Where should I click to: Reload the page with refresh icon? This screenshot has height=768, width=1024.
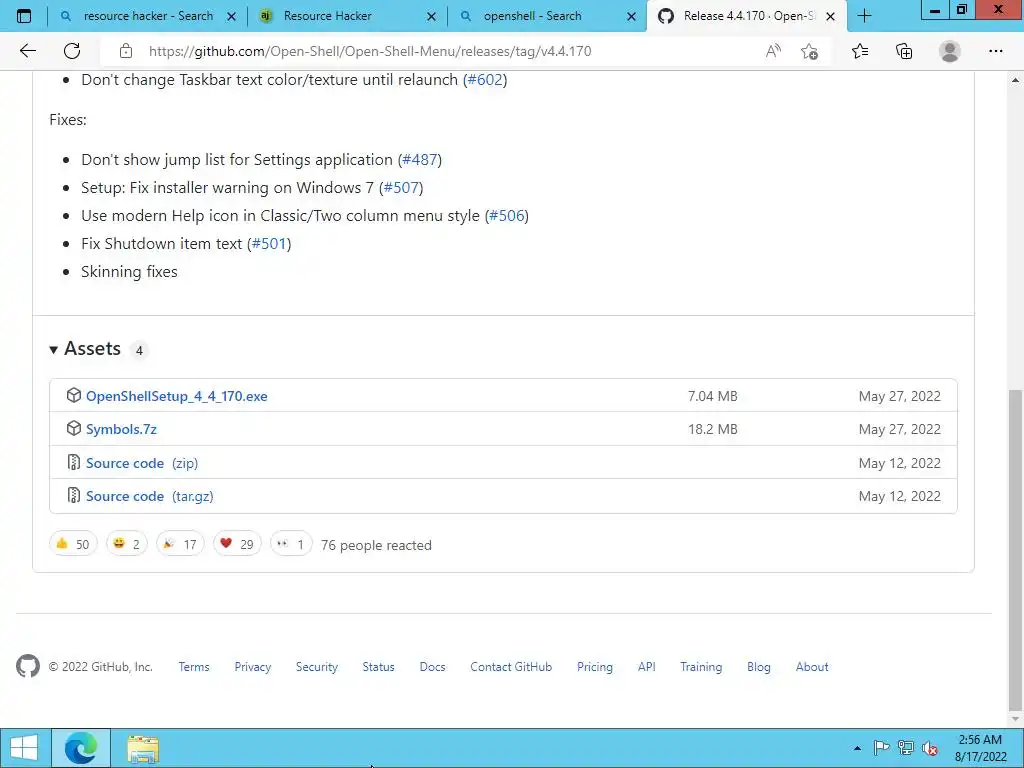tap(72, 51)
